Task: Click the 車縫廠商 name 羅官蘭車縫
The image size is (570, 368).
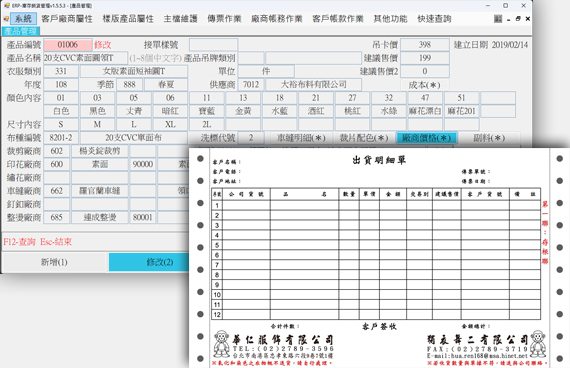Action: coord(100,191)
